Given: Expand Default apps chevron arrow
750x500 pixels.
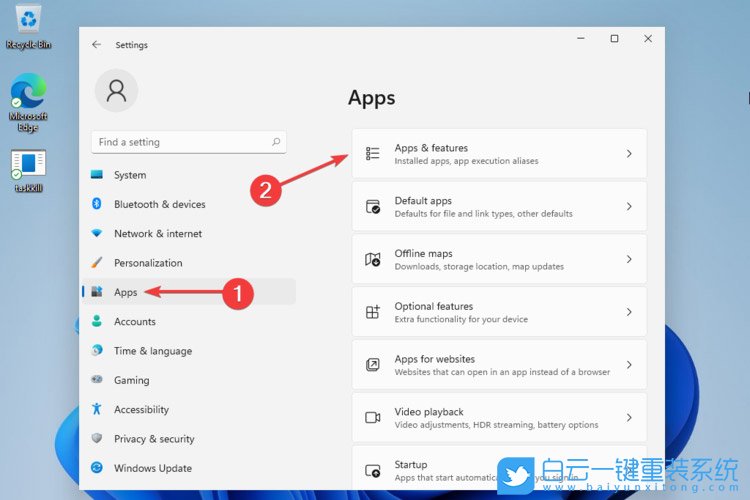Looking at the screenshot, I should coord(629,207).
